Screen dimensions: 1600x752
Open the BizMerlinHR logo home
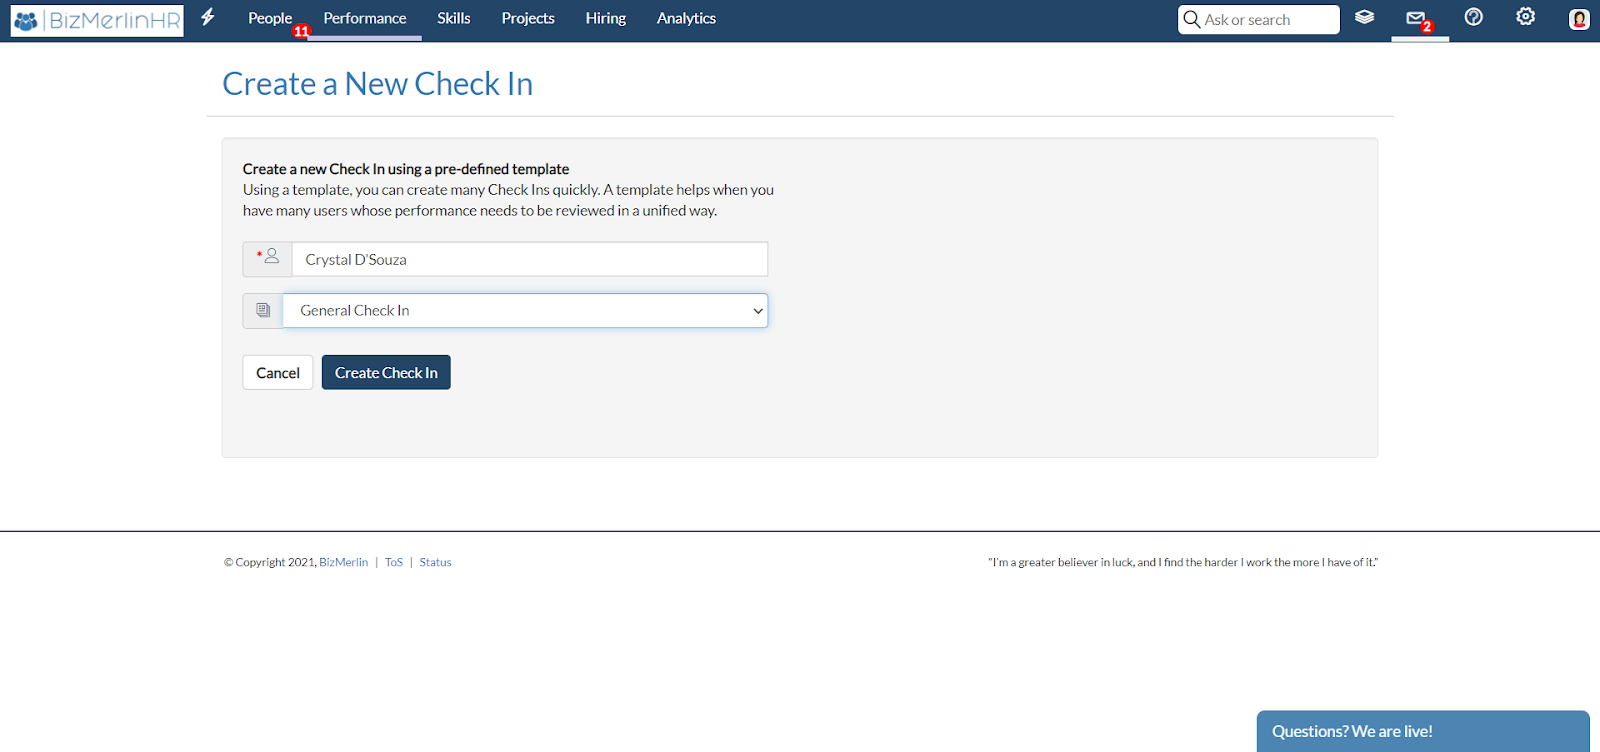[97, 20]
